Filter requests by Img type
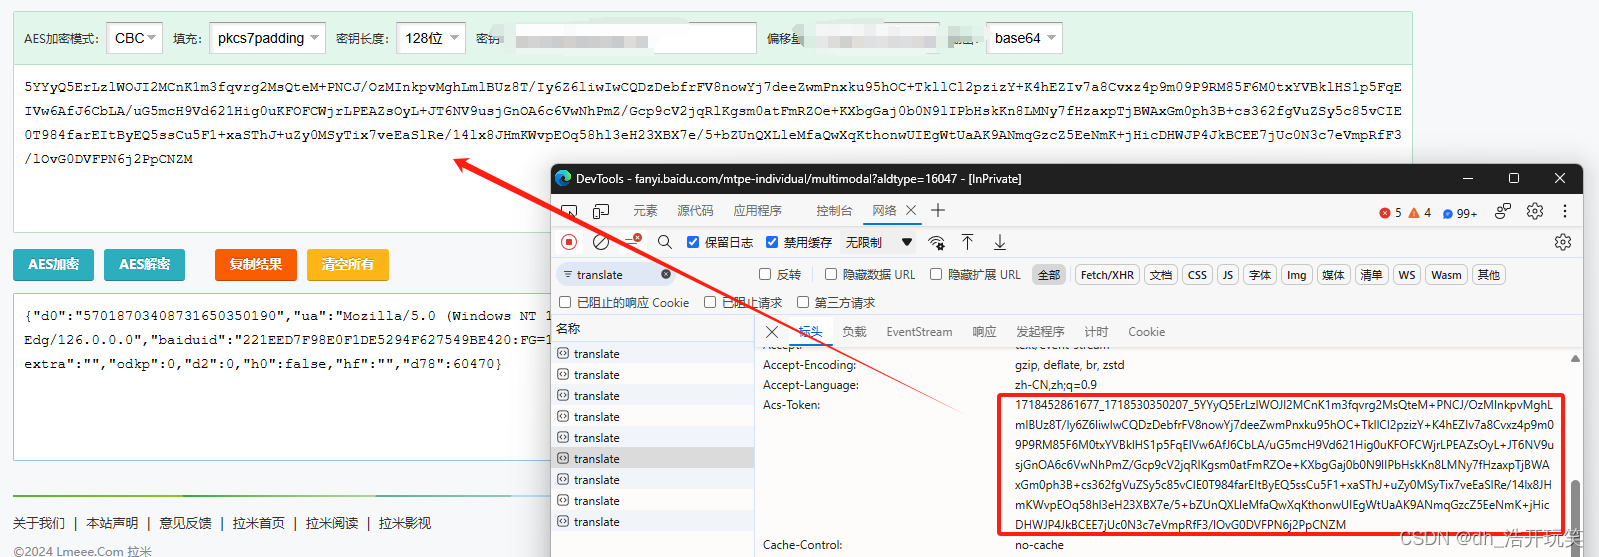This screenshot has height=557, width=1599. click(x=1296, y=275)
